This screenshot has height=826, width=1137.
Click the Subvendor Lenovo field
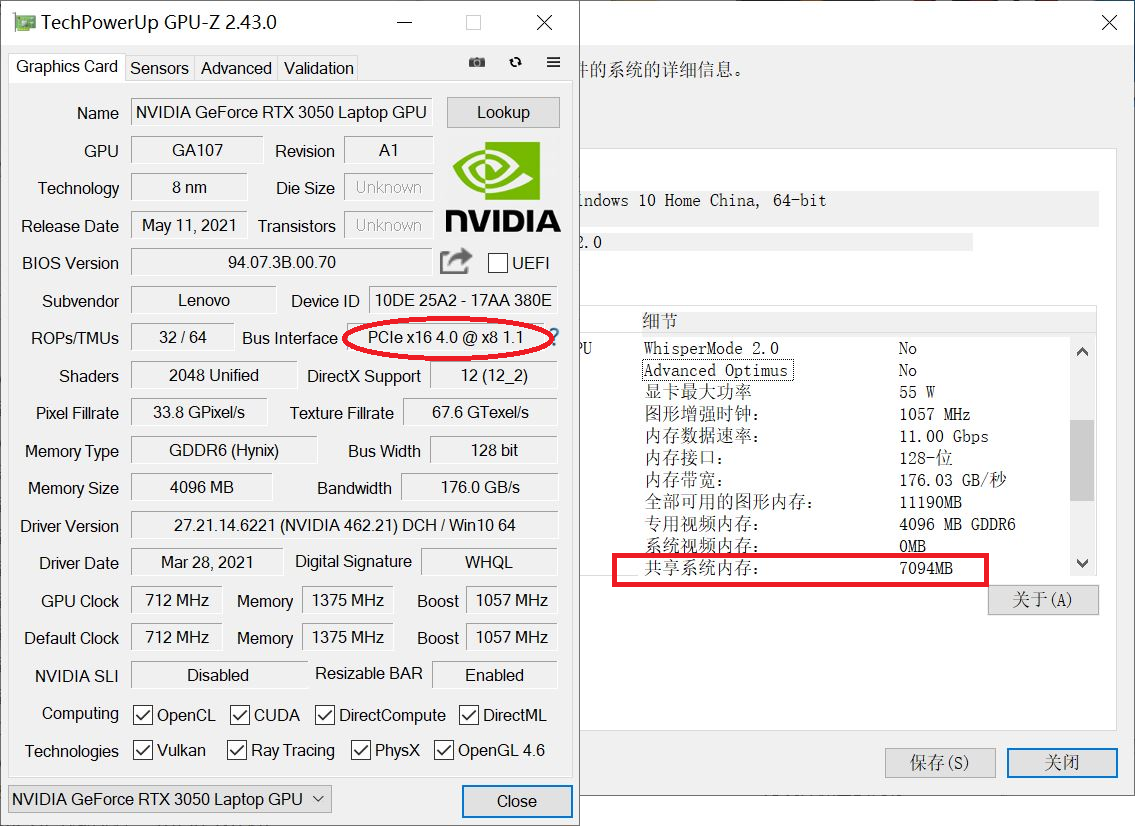point(204,300)
